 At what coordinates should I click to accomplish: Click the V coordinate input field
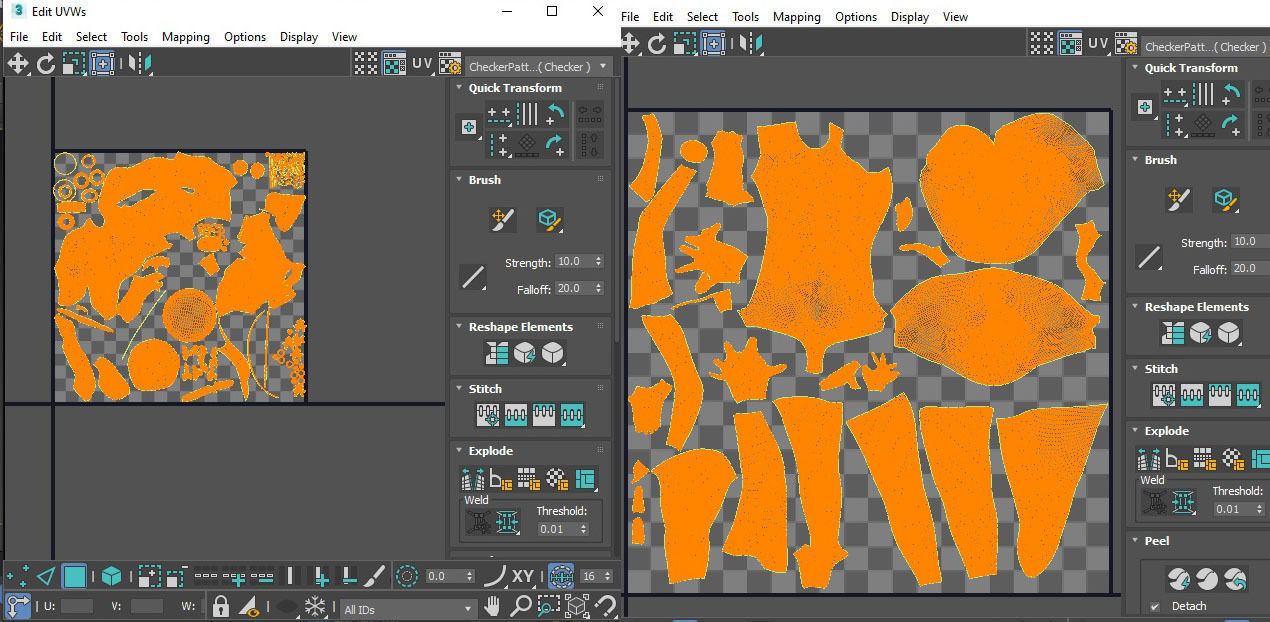(147, 606)
